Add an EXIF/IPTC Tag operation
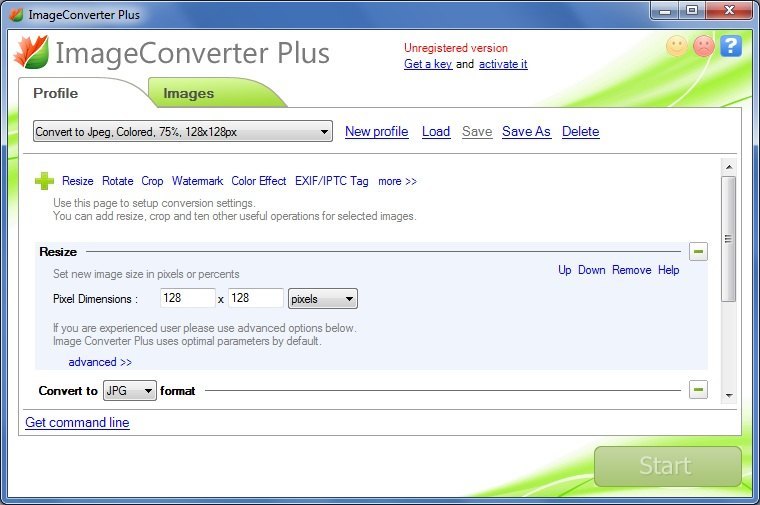This screenshot has width=760, height=505. (332, 181)
